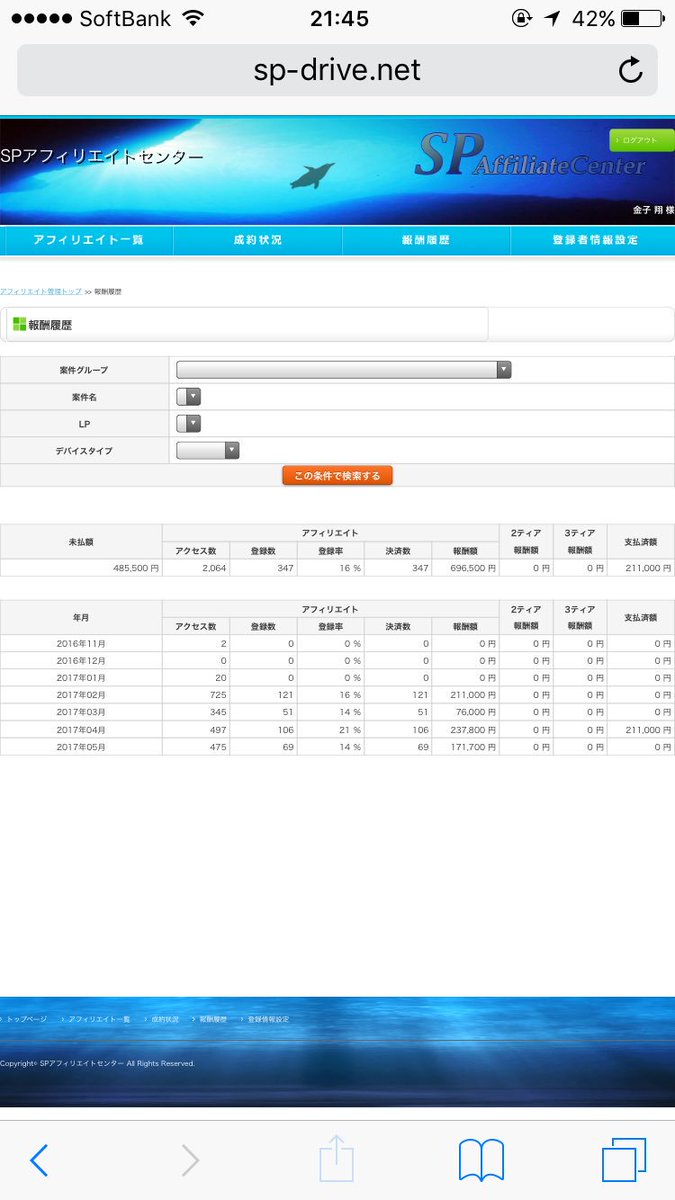Click the footer トップページ link

(x=25, y=1019)
